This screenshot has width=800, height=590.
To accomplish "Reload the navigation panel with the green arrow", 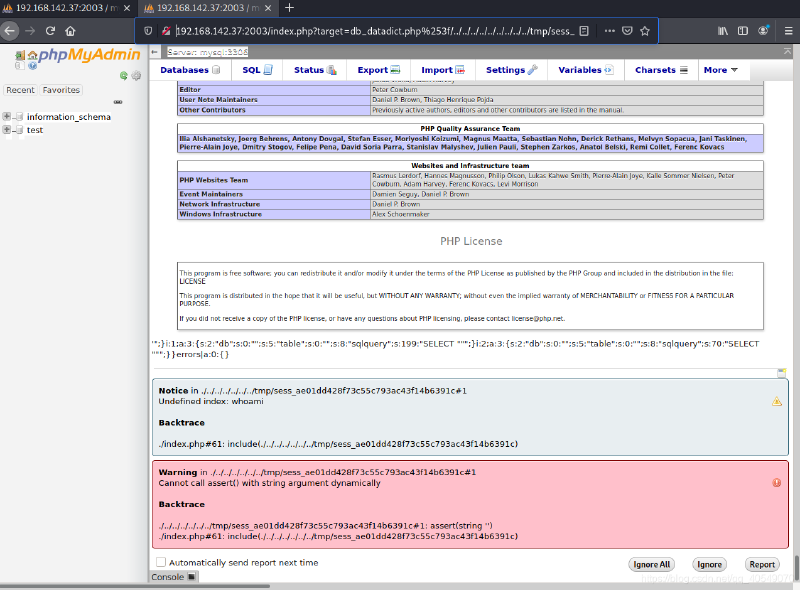I will (123, 76).
